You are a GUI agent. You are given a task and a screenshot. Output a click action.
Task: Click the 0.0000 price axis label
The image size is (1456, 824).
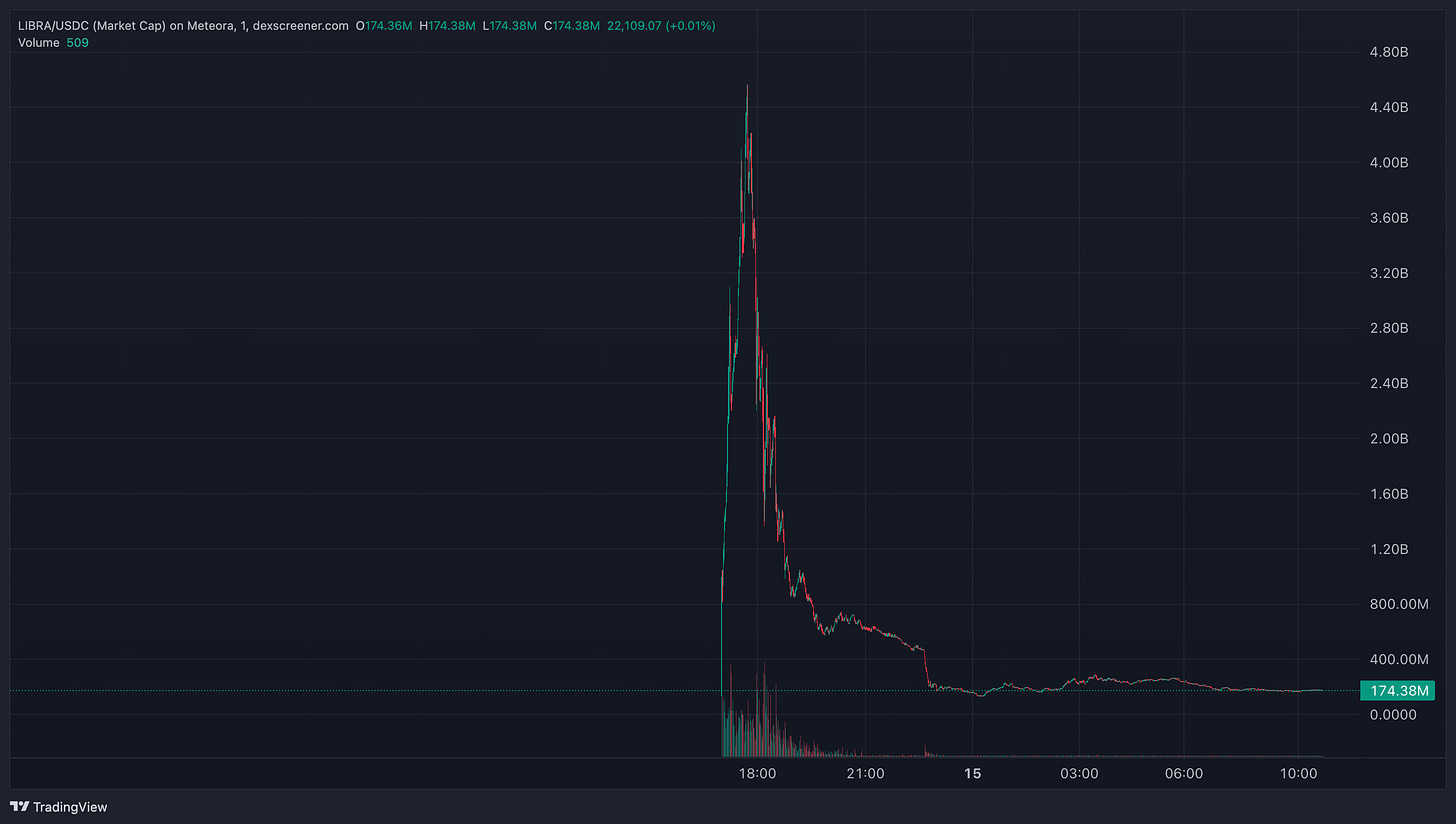click(1394, 714)
